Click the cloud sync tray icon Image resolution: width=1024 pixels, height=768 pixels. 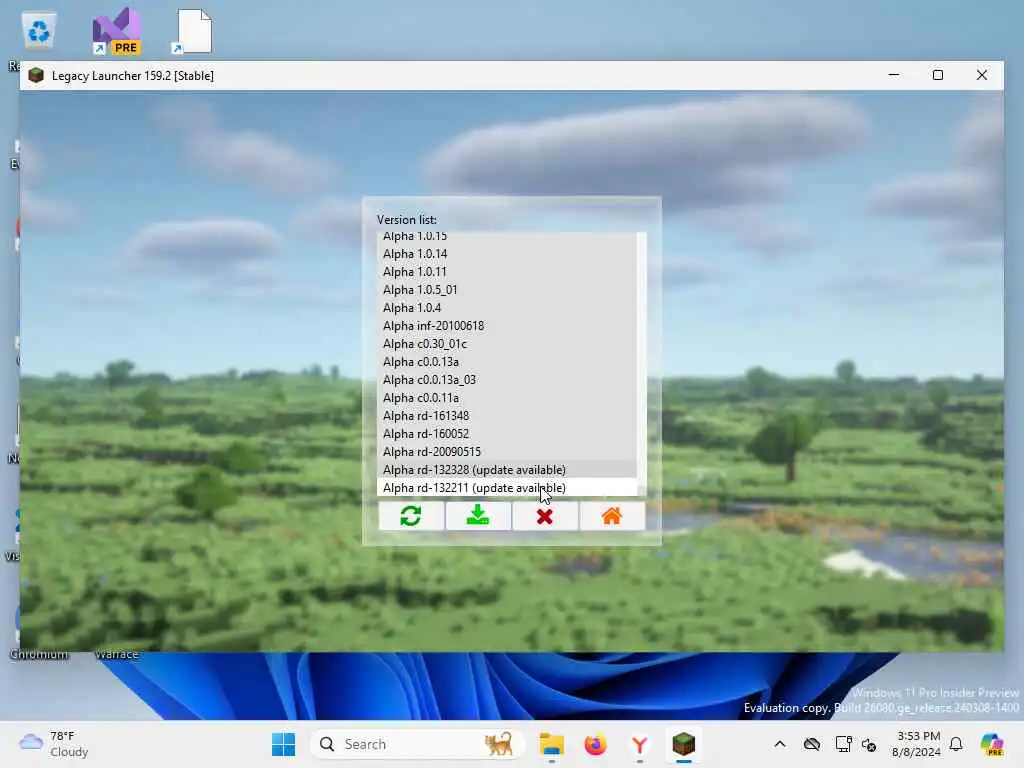point(812,744)
